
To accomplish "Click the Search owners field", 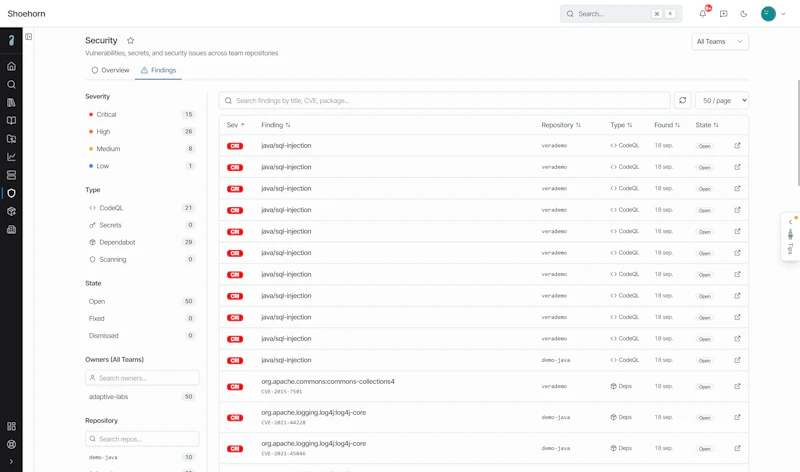I will pos(142,378).
